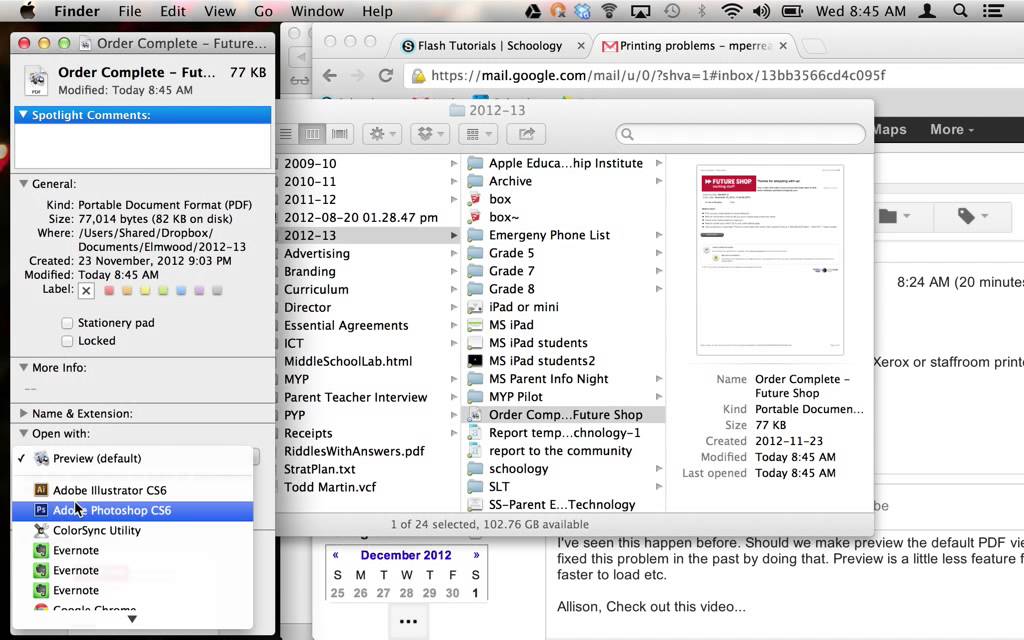This screenshot has width=1024, height=640.
Task: Select the no-label X option
Action: point(86,291)
